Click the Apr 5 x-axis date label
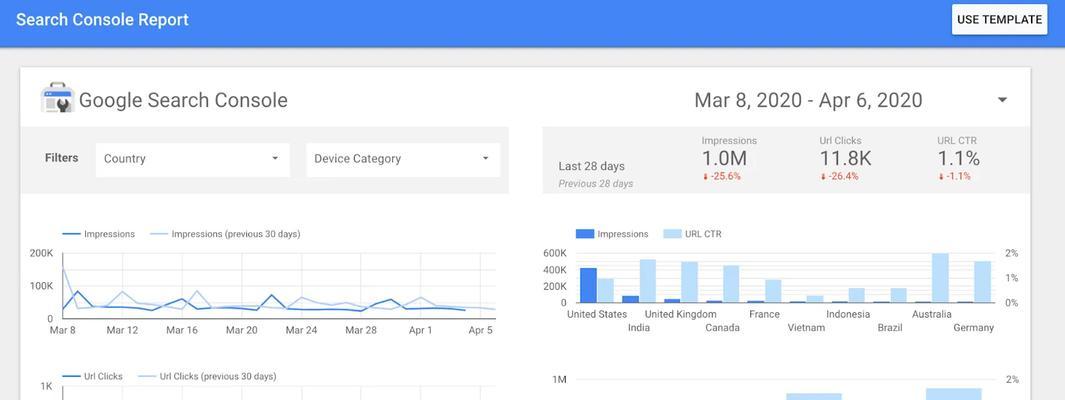 click(x=481, y=331)
